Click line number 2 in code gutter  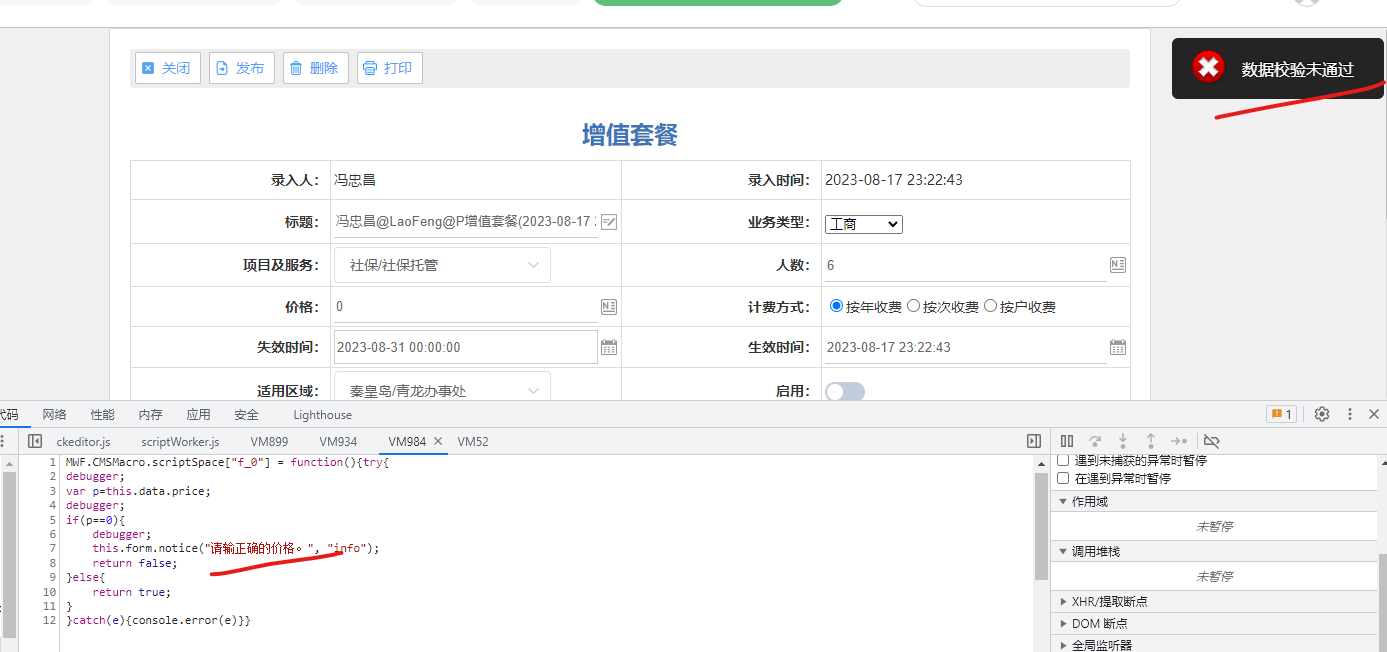click(x=52, y=477)
